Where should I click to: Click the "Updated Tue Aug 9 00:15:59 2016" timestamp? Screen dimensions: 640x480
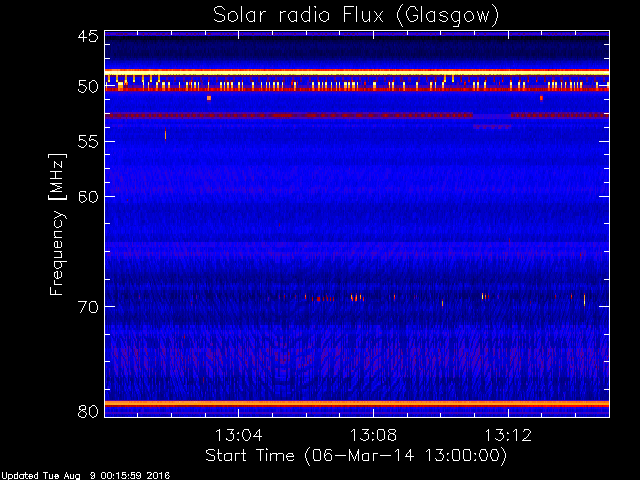click(85, 476)
